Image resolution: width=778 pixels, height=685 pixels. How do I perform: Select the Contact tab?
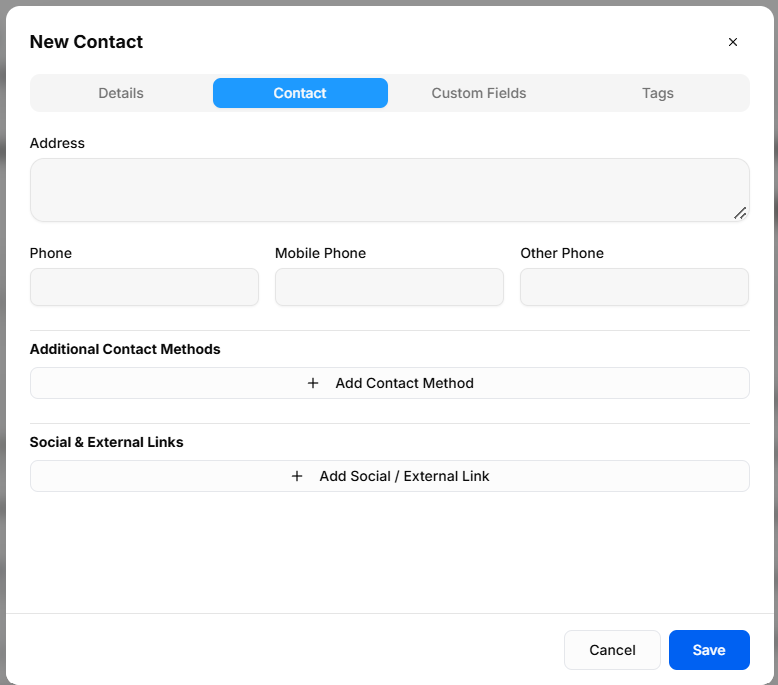300,93
